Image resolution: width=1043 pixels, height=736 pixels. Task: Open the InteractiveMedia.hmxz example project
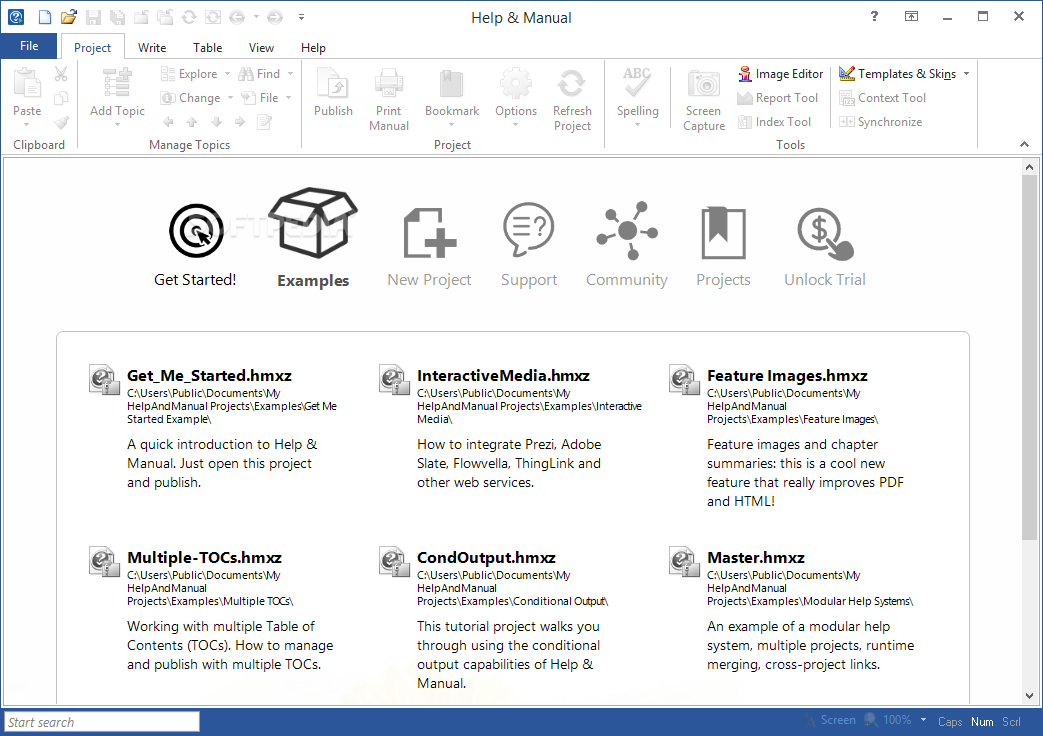503,376
